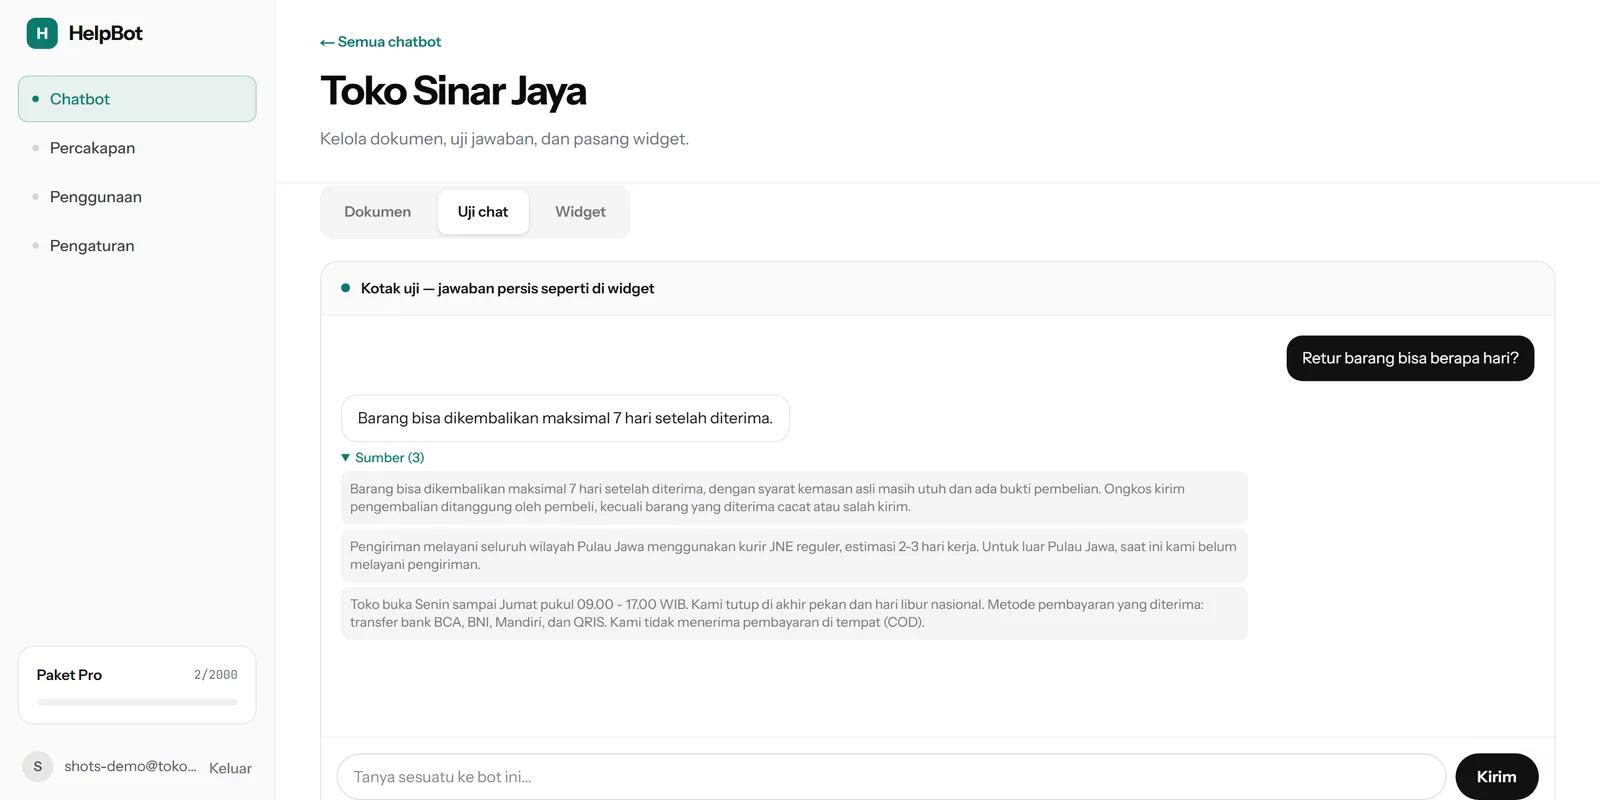
Task: Click the HelpBot logo icon
Action: (42, 33)
